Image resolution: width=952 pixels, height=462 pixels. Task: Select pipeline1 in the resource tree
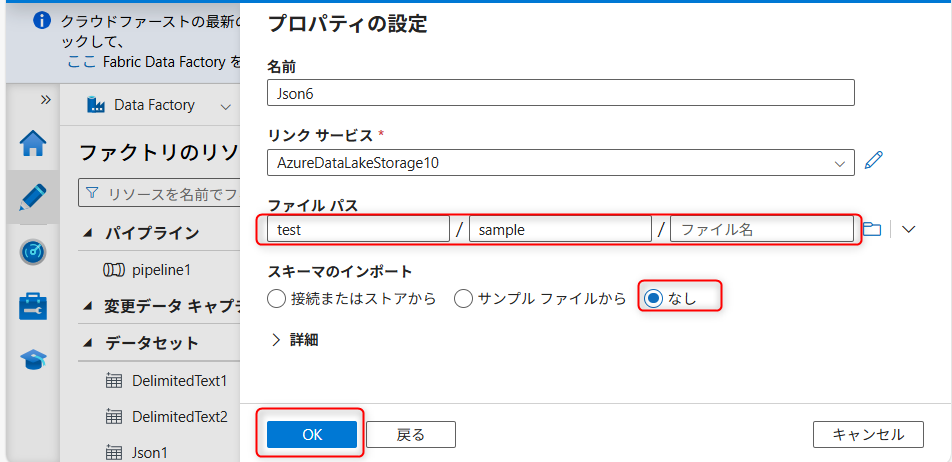point(162,270)
